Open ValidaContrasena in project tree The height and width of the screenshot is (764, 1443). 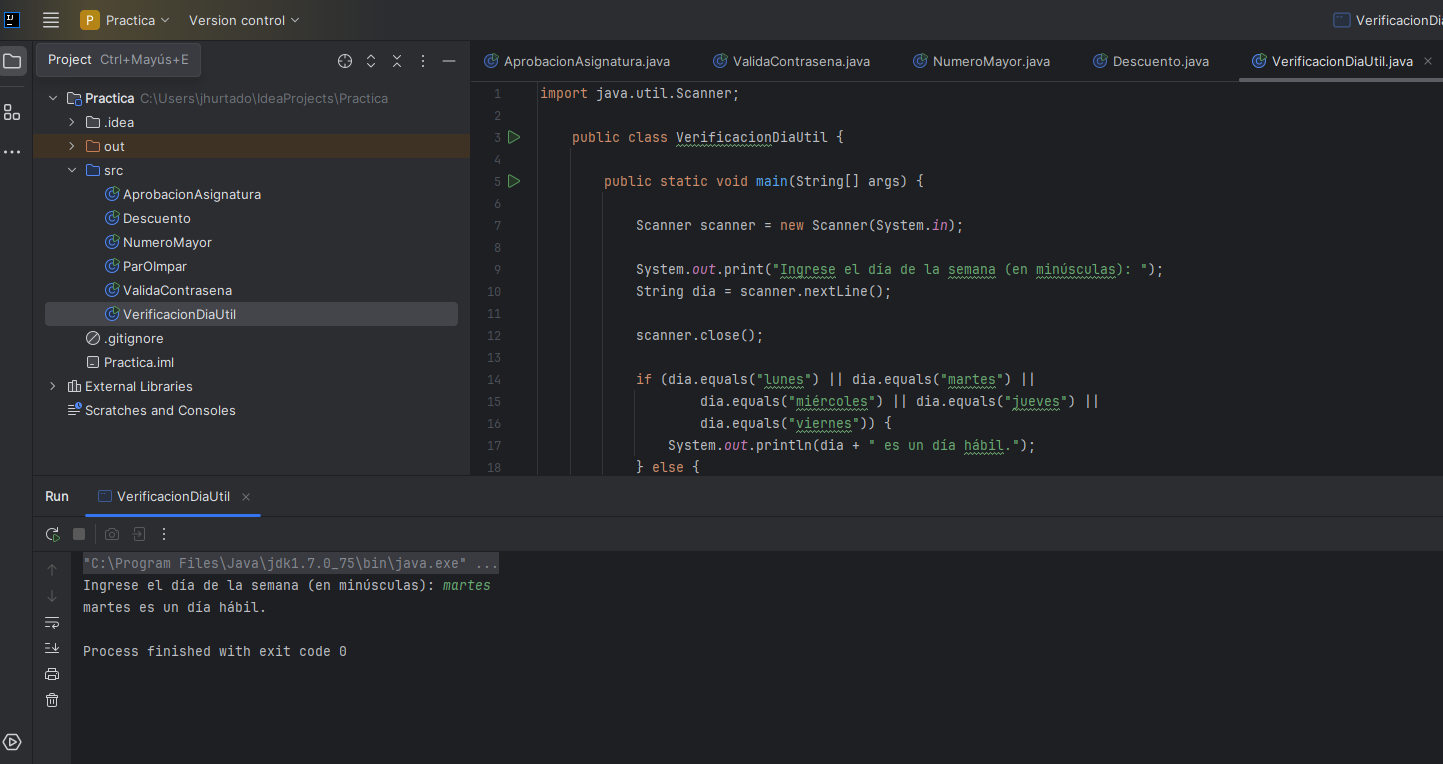177,290
